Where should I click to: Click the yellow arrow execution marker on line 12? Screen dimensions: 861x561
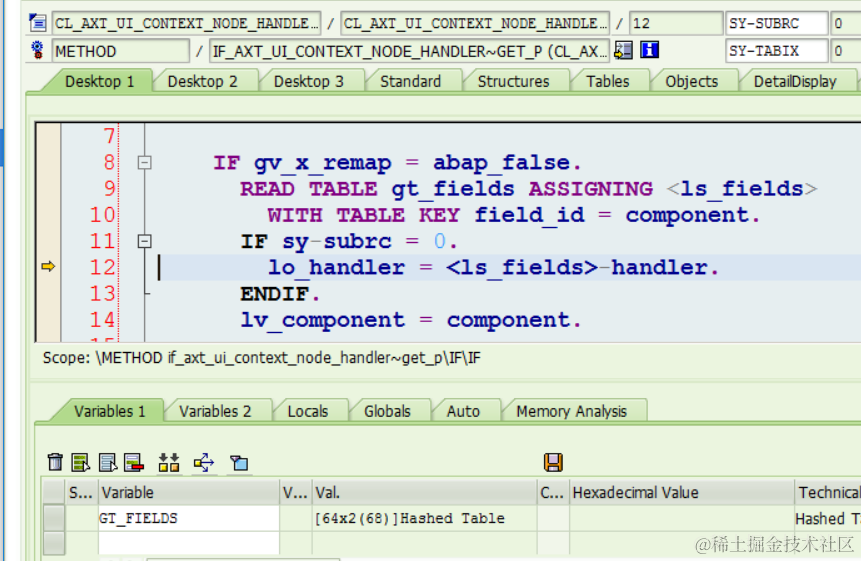[x=48, y=267]
